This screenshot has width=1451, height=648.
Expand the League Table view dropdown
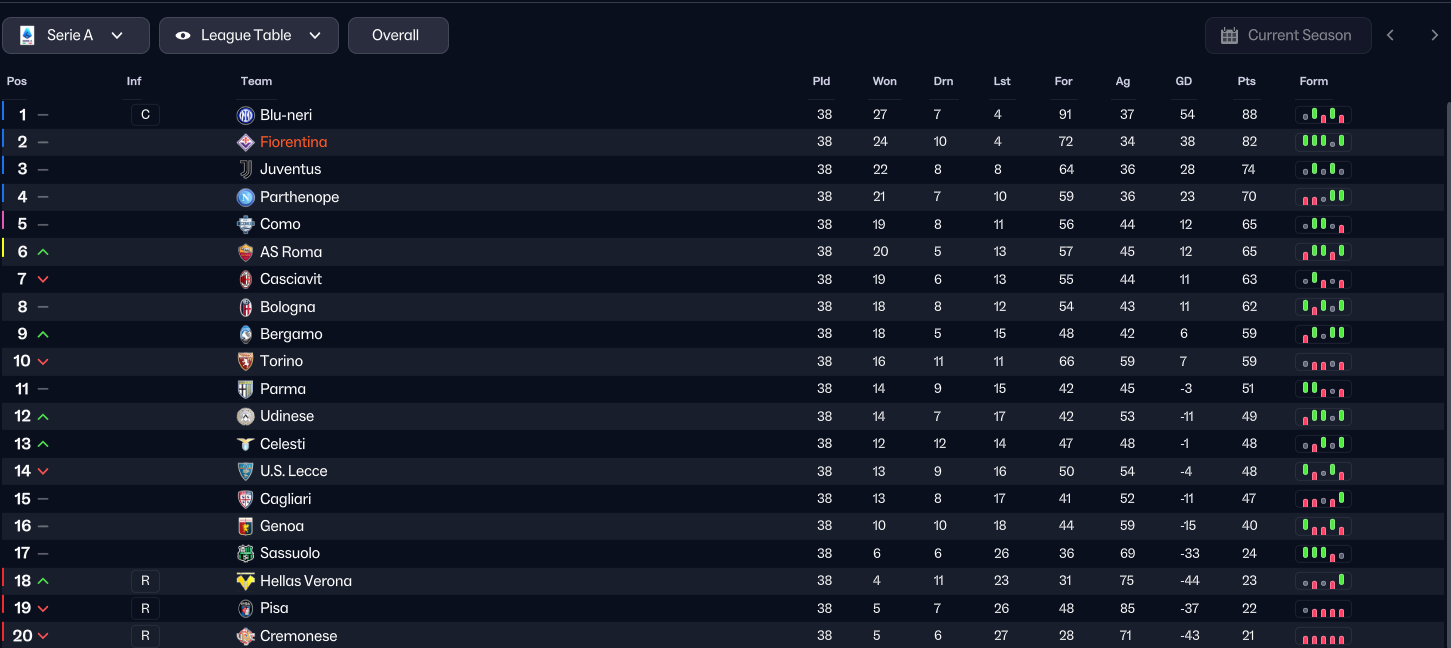(248, 36)
